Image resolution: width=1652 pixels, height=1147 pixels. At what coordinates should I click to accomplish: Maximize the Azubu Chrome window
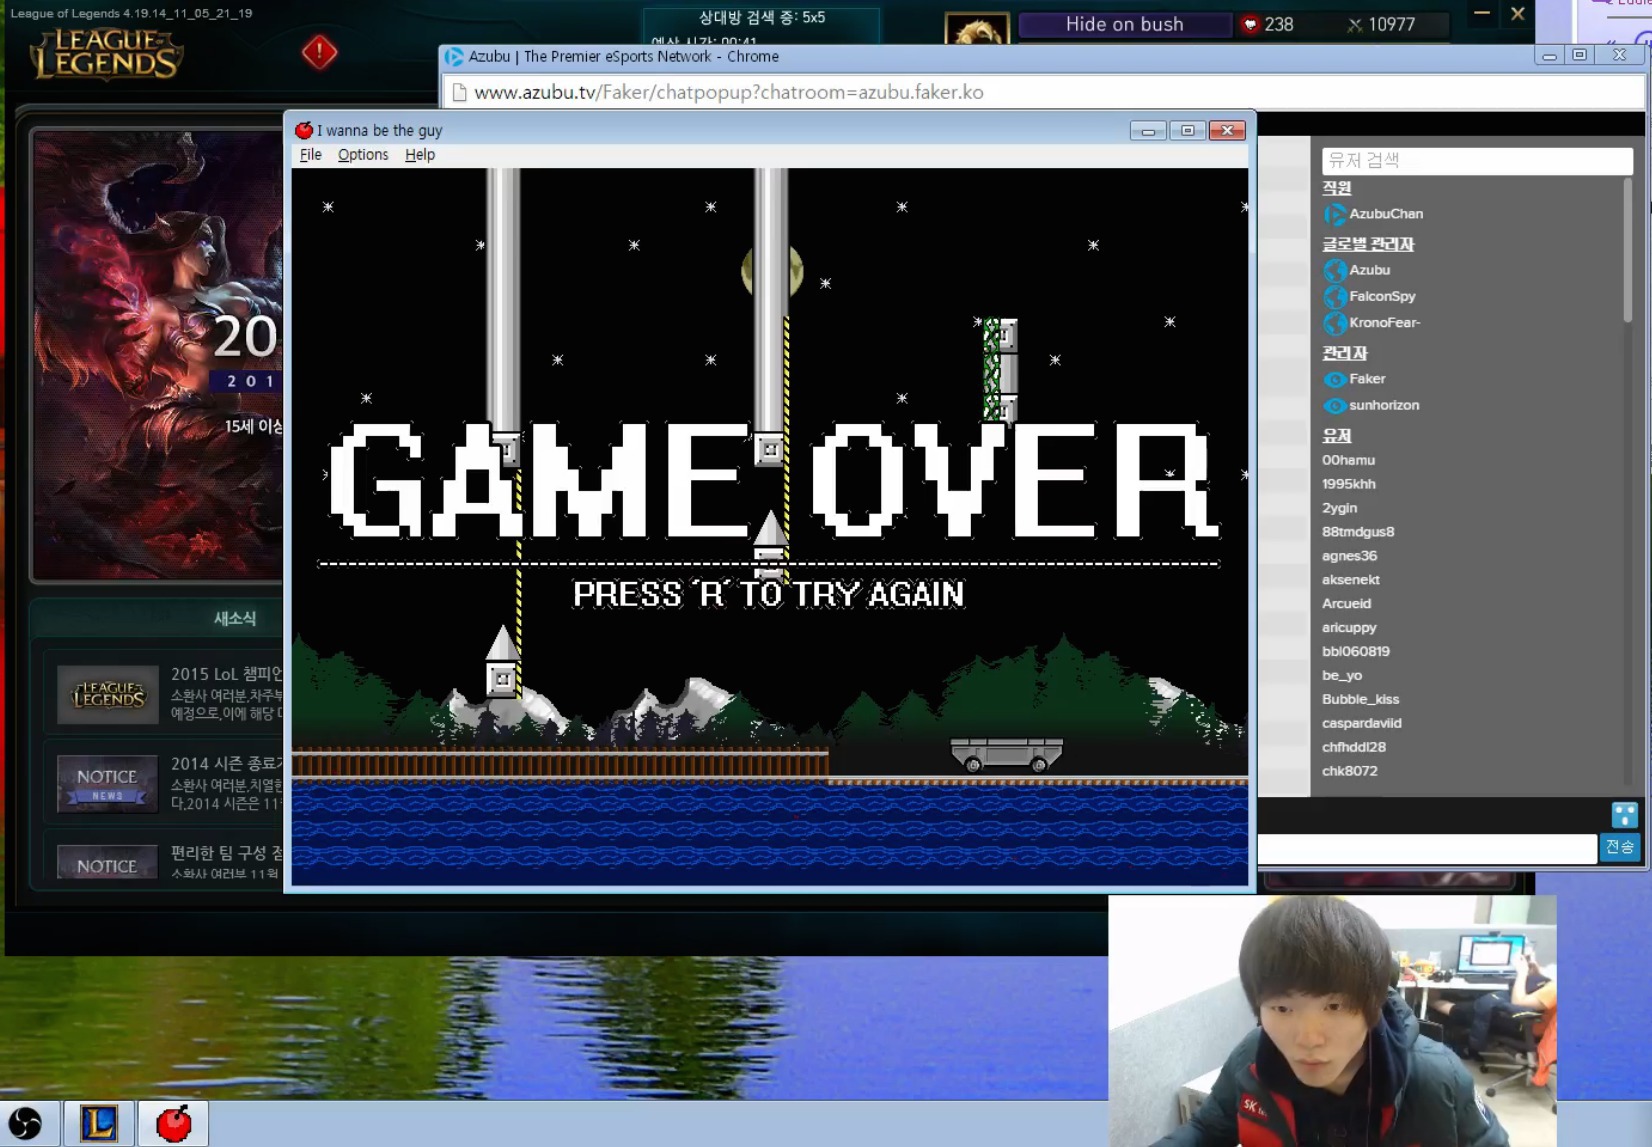[1580, 56]
